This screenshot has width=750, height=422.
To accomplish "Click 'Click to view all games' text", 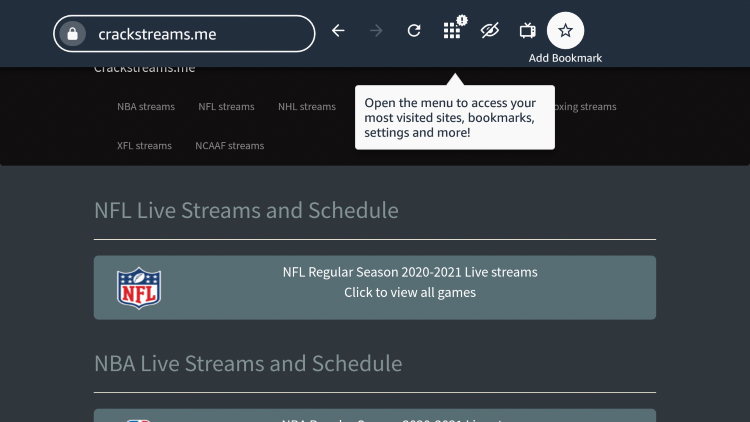I will pos(410,293).
